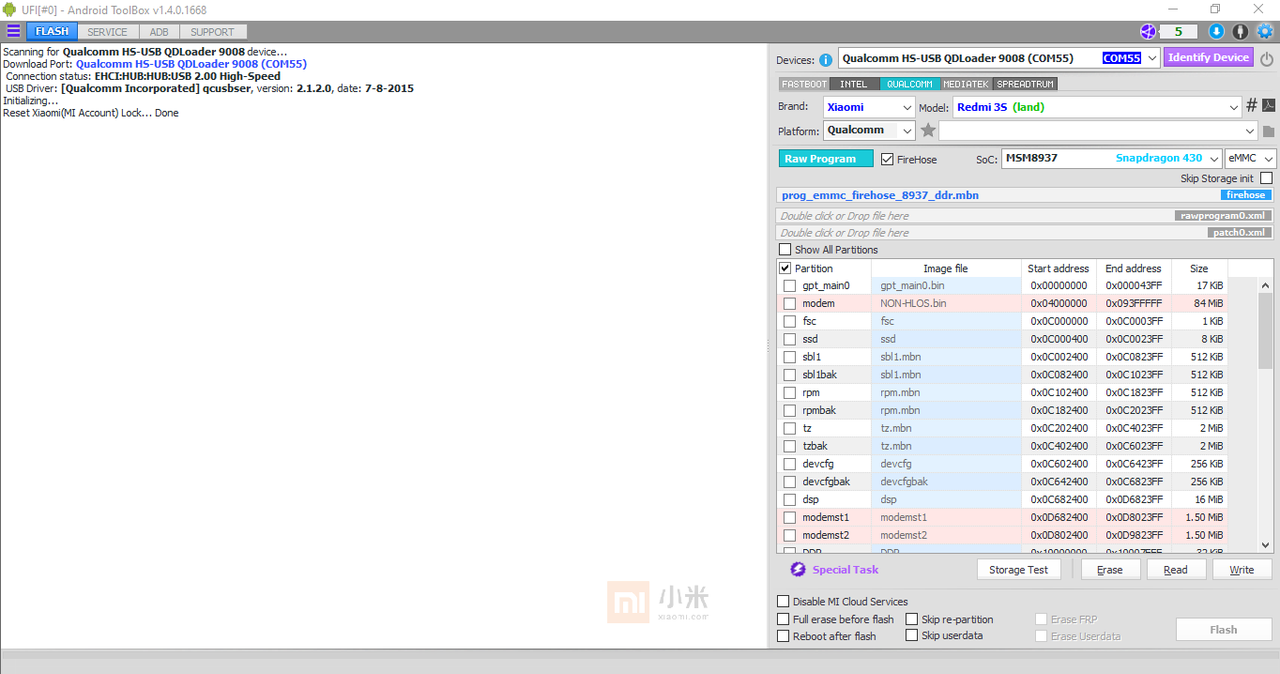
Task: Click the Raw Program button
Action: coord(826,158)
